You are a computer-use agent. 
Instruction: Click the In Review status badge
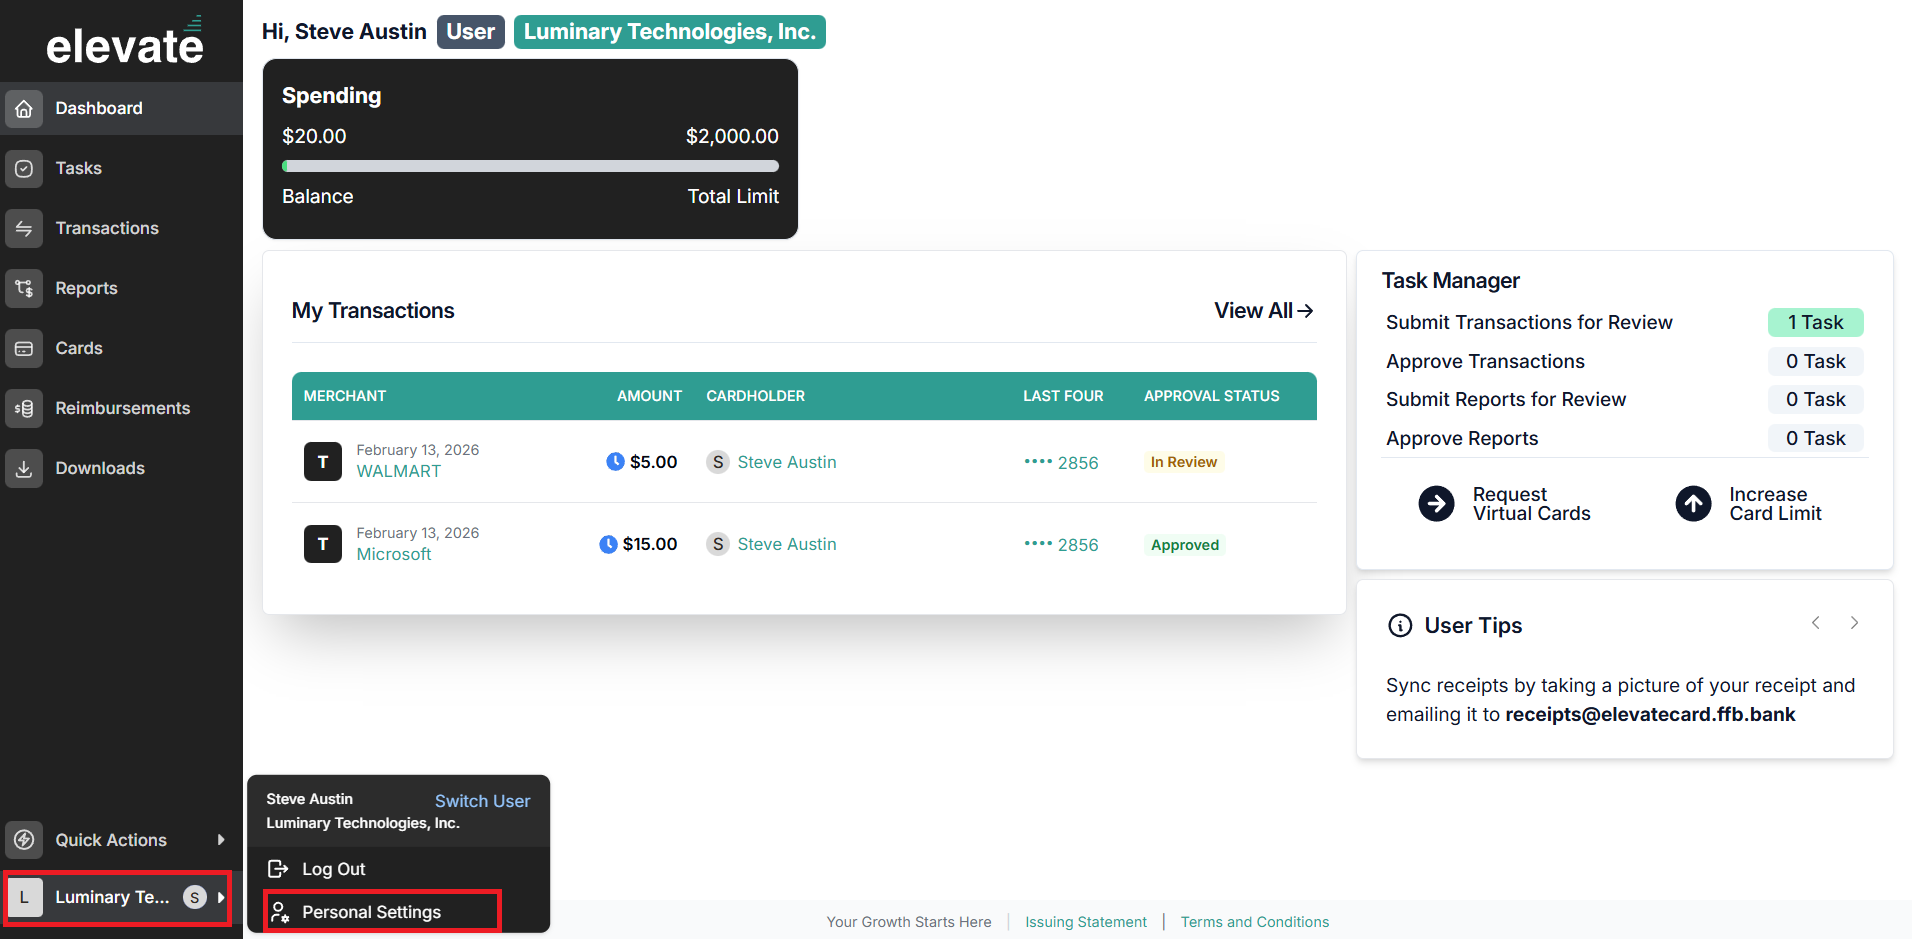1184,462
